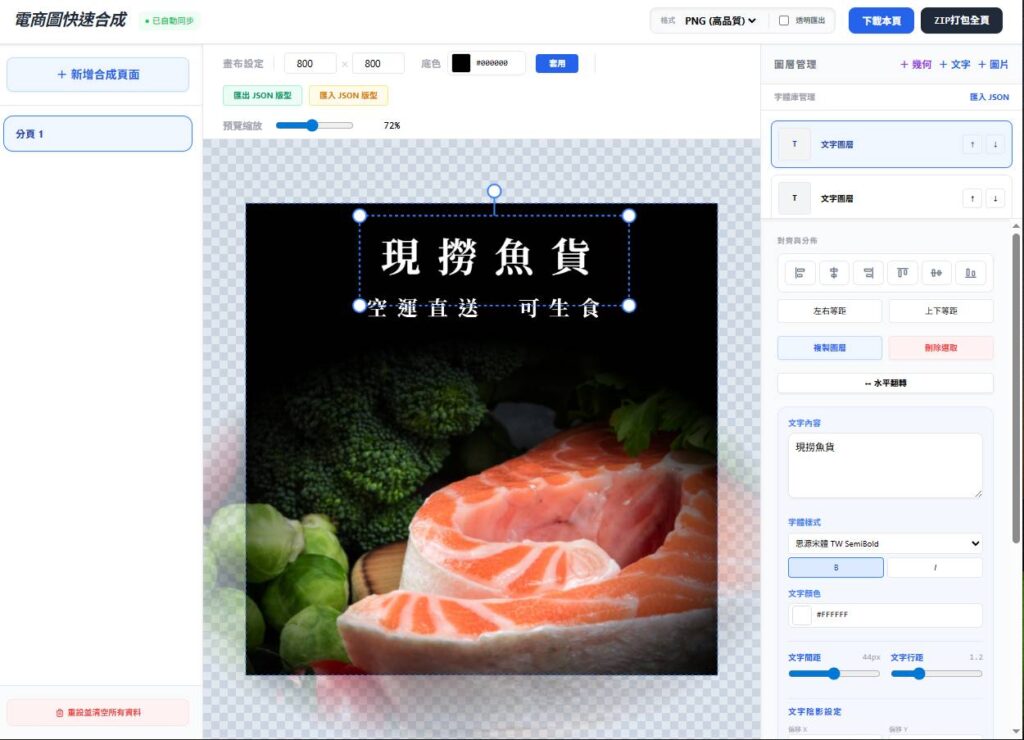Click the align right edges icon
Viewport: 1024px width, 740px height.
coord(868,273)
